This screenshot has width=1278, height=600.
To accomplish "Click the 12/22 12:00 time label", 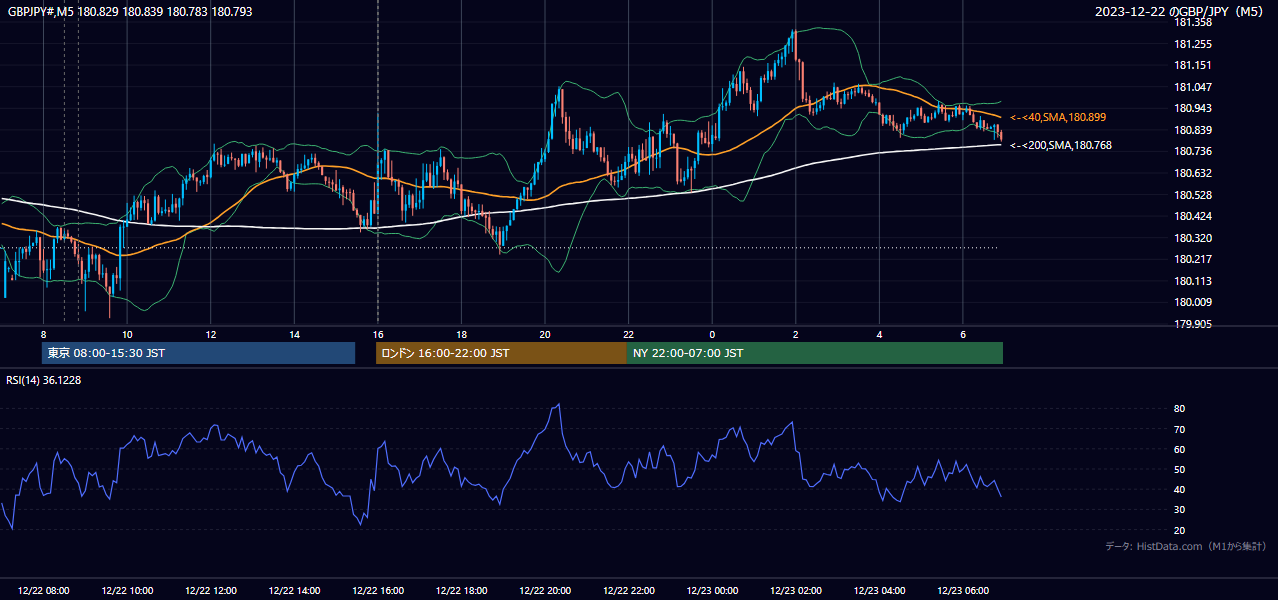I will (211, 591).
